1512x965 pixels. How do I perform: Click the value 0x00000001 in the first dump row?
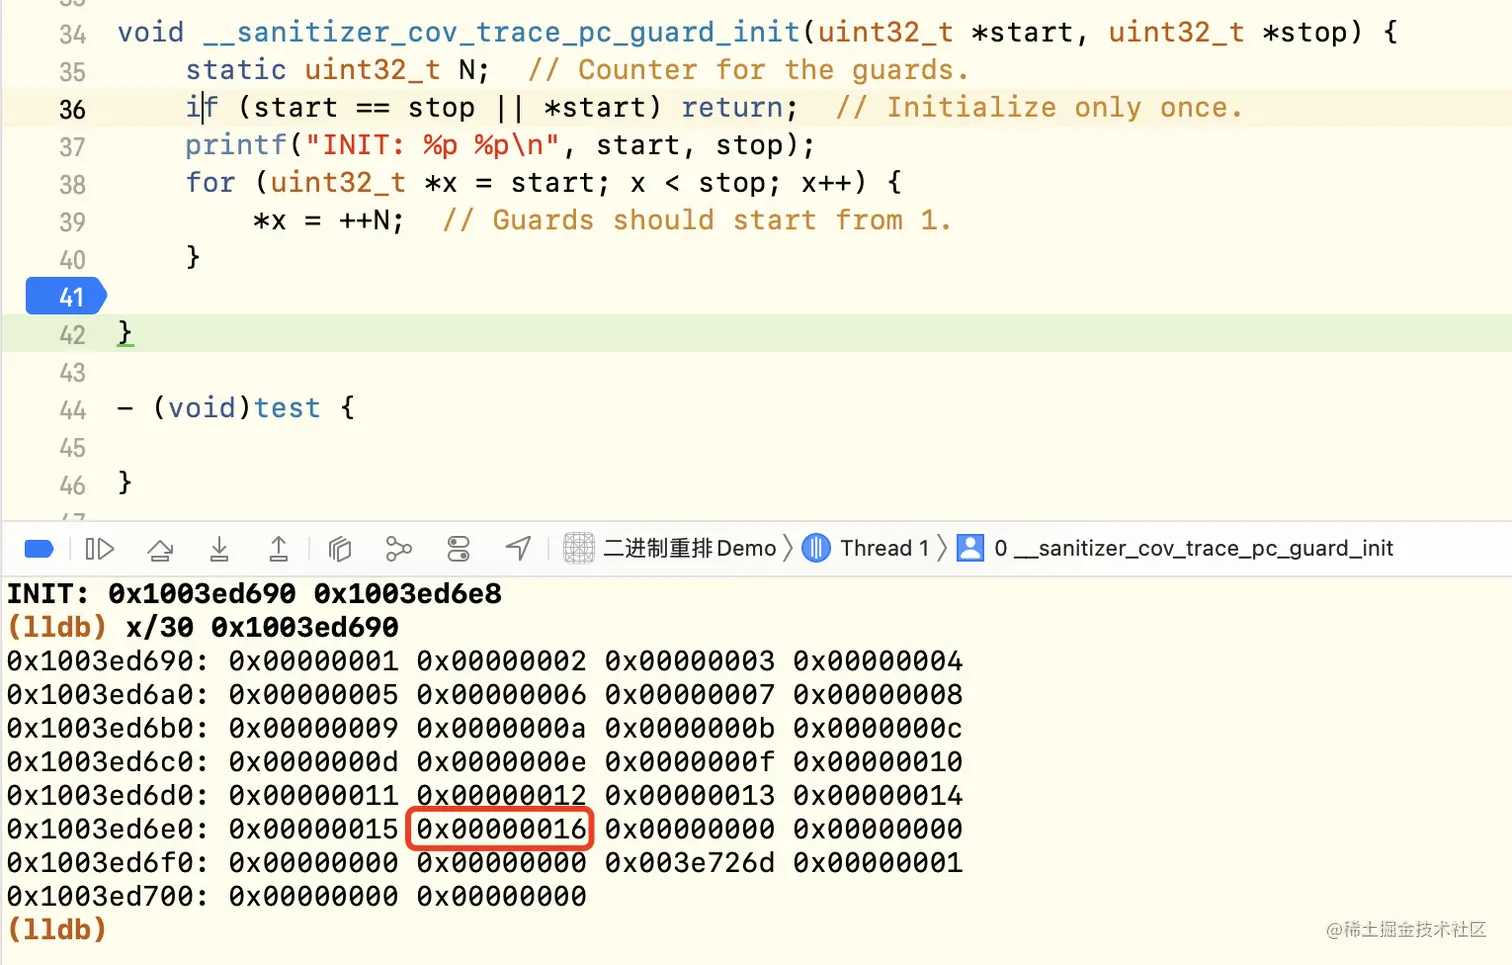coord(313,661)
